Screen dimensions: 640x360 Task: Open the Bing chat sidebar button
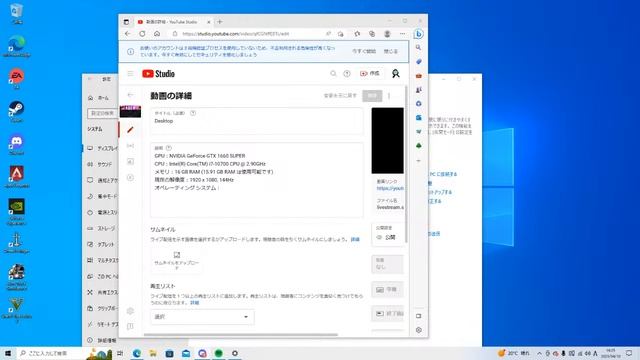[418, 34]
